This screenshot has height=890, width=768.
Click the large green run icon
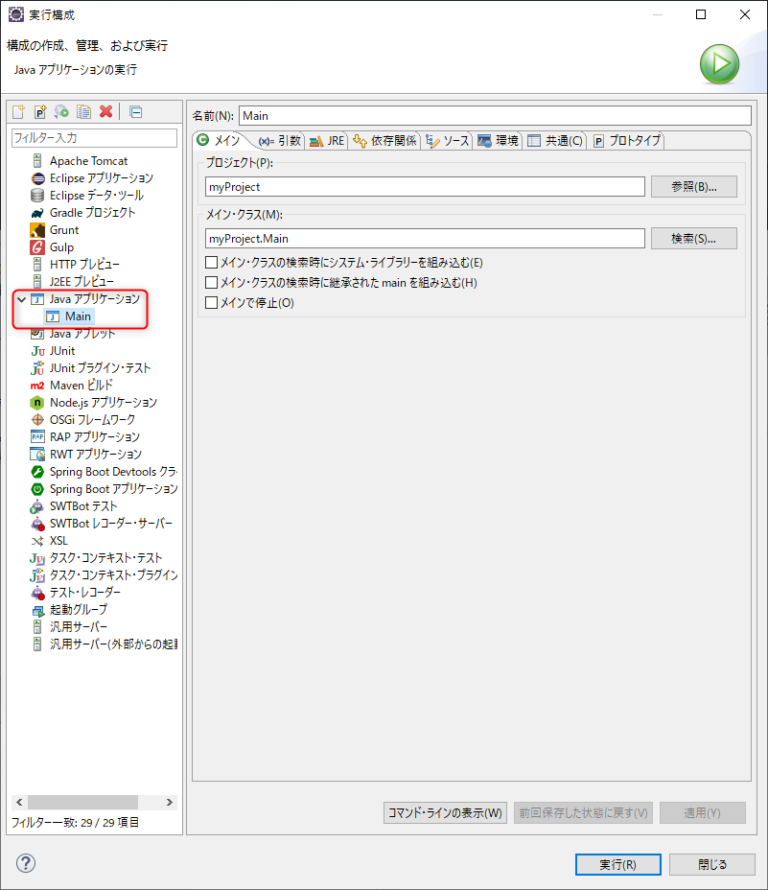point(719,64)
